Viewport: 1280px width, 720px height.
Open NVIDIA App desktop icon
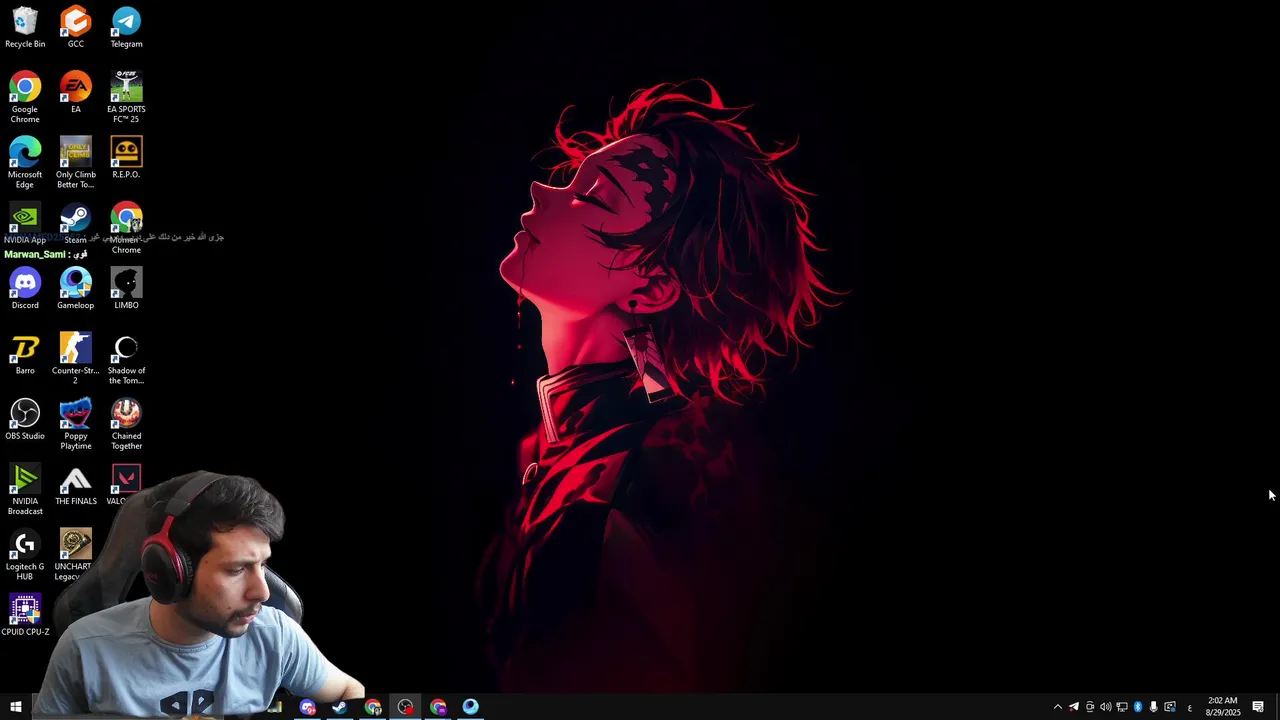[25, 223]
